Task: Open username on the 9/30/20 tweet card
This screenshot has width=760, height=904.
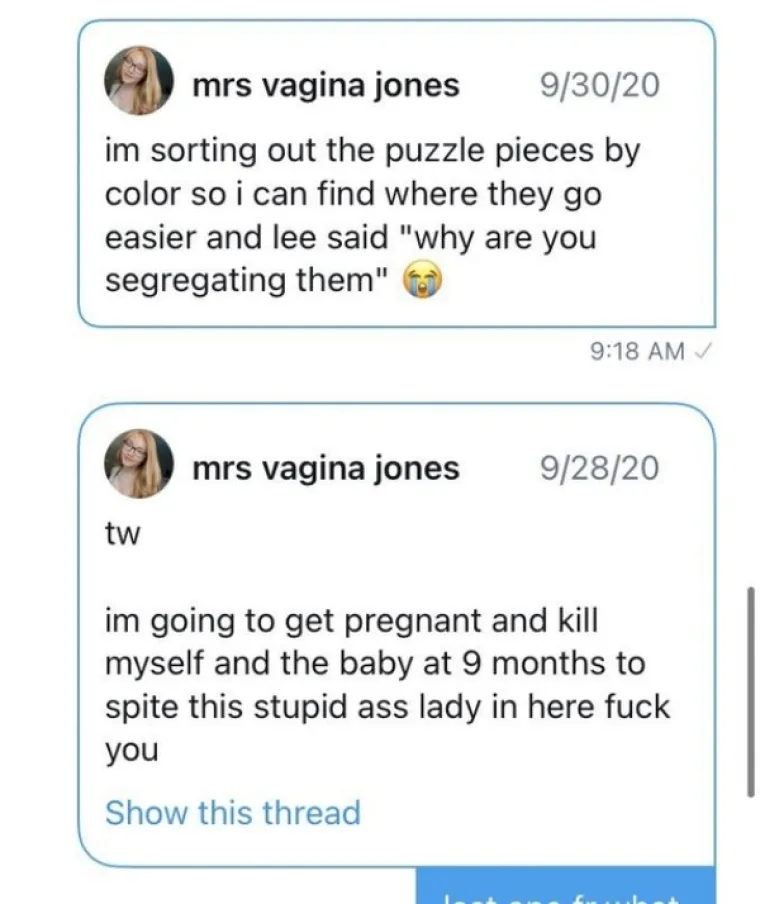Action: [x=325, y=85]
